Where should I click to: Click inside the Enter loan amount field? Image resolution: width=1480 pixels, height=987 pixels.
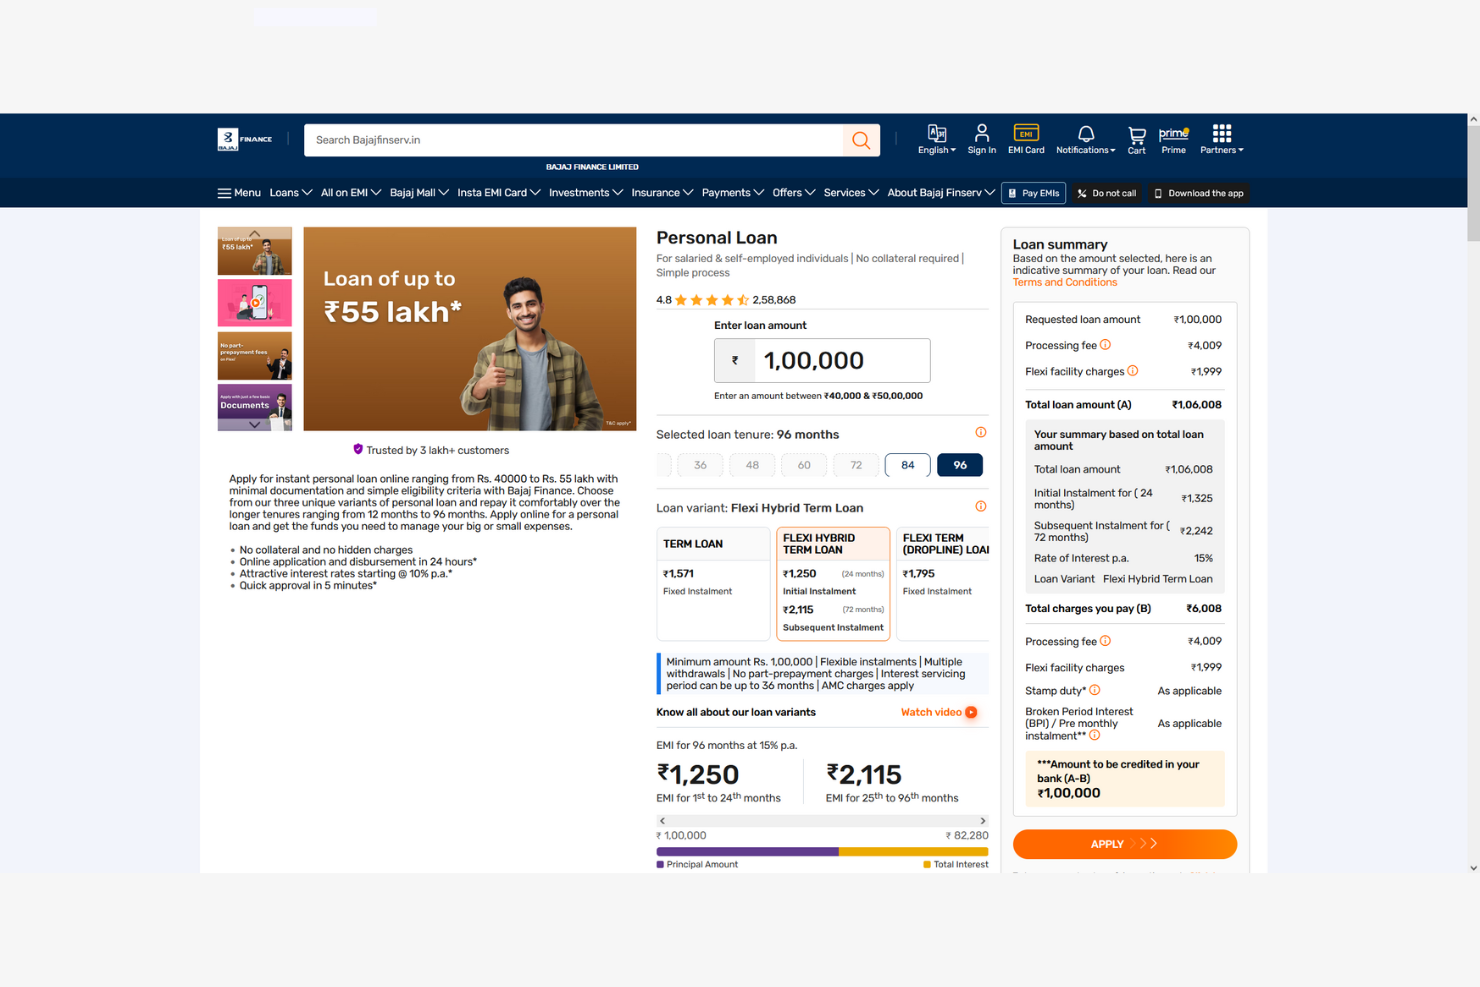click(841, 360)
